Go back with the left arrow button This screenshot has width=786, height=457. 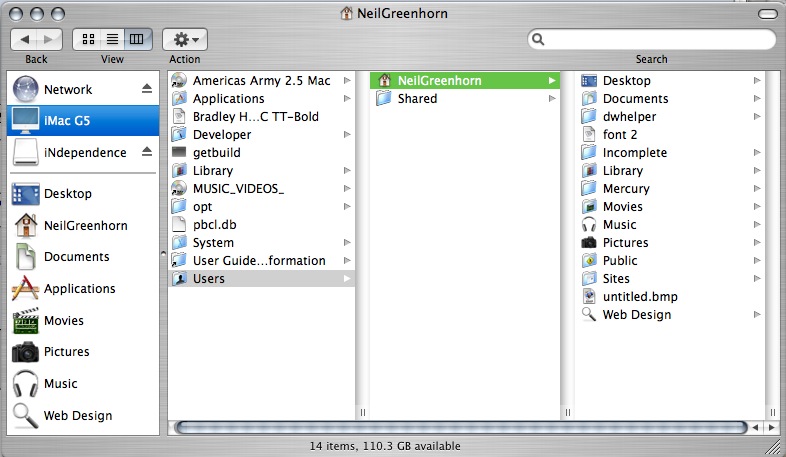[x=24, y=39]
